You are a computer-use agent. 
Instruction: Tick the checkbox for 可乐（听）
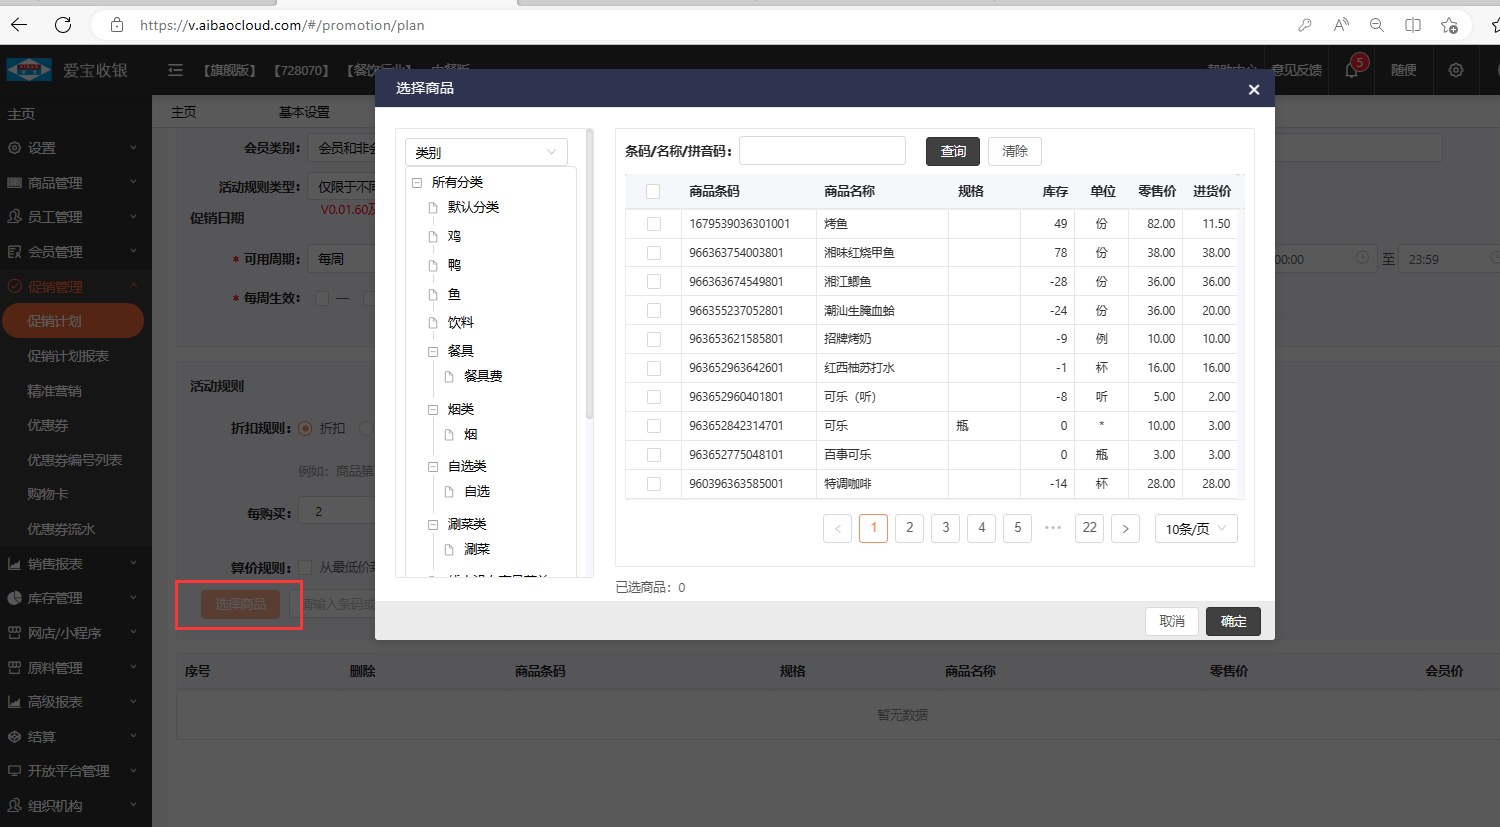[654, 397]
